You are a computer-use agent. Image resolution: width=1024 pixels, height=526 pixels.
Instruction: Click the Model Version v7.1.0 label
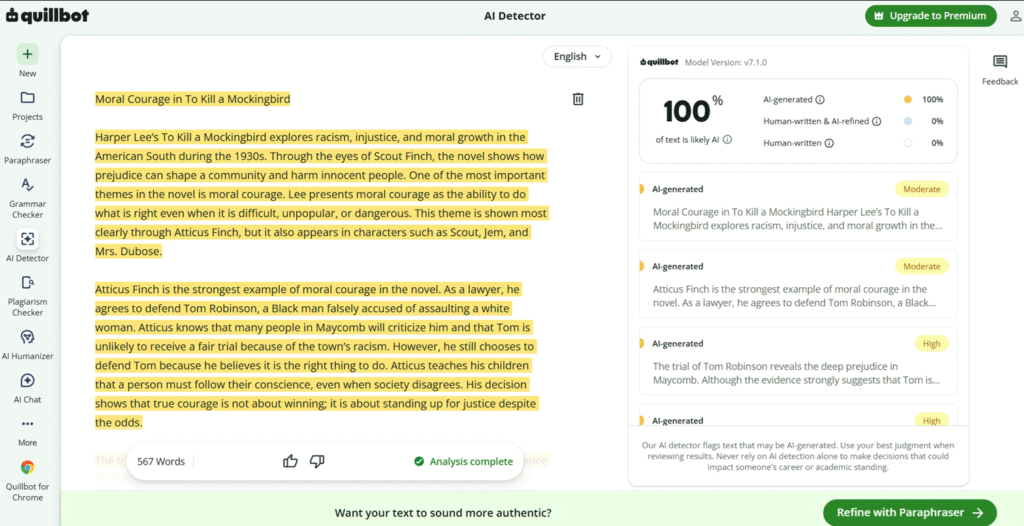coord(726,63)
